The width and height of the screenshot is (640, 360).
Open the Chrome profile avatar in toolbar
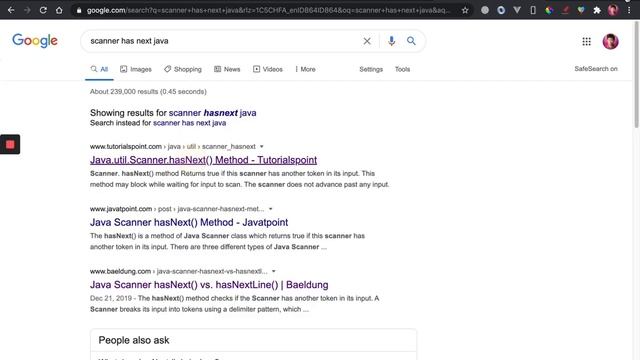tap(613, 10)
